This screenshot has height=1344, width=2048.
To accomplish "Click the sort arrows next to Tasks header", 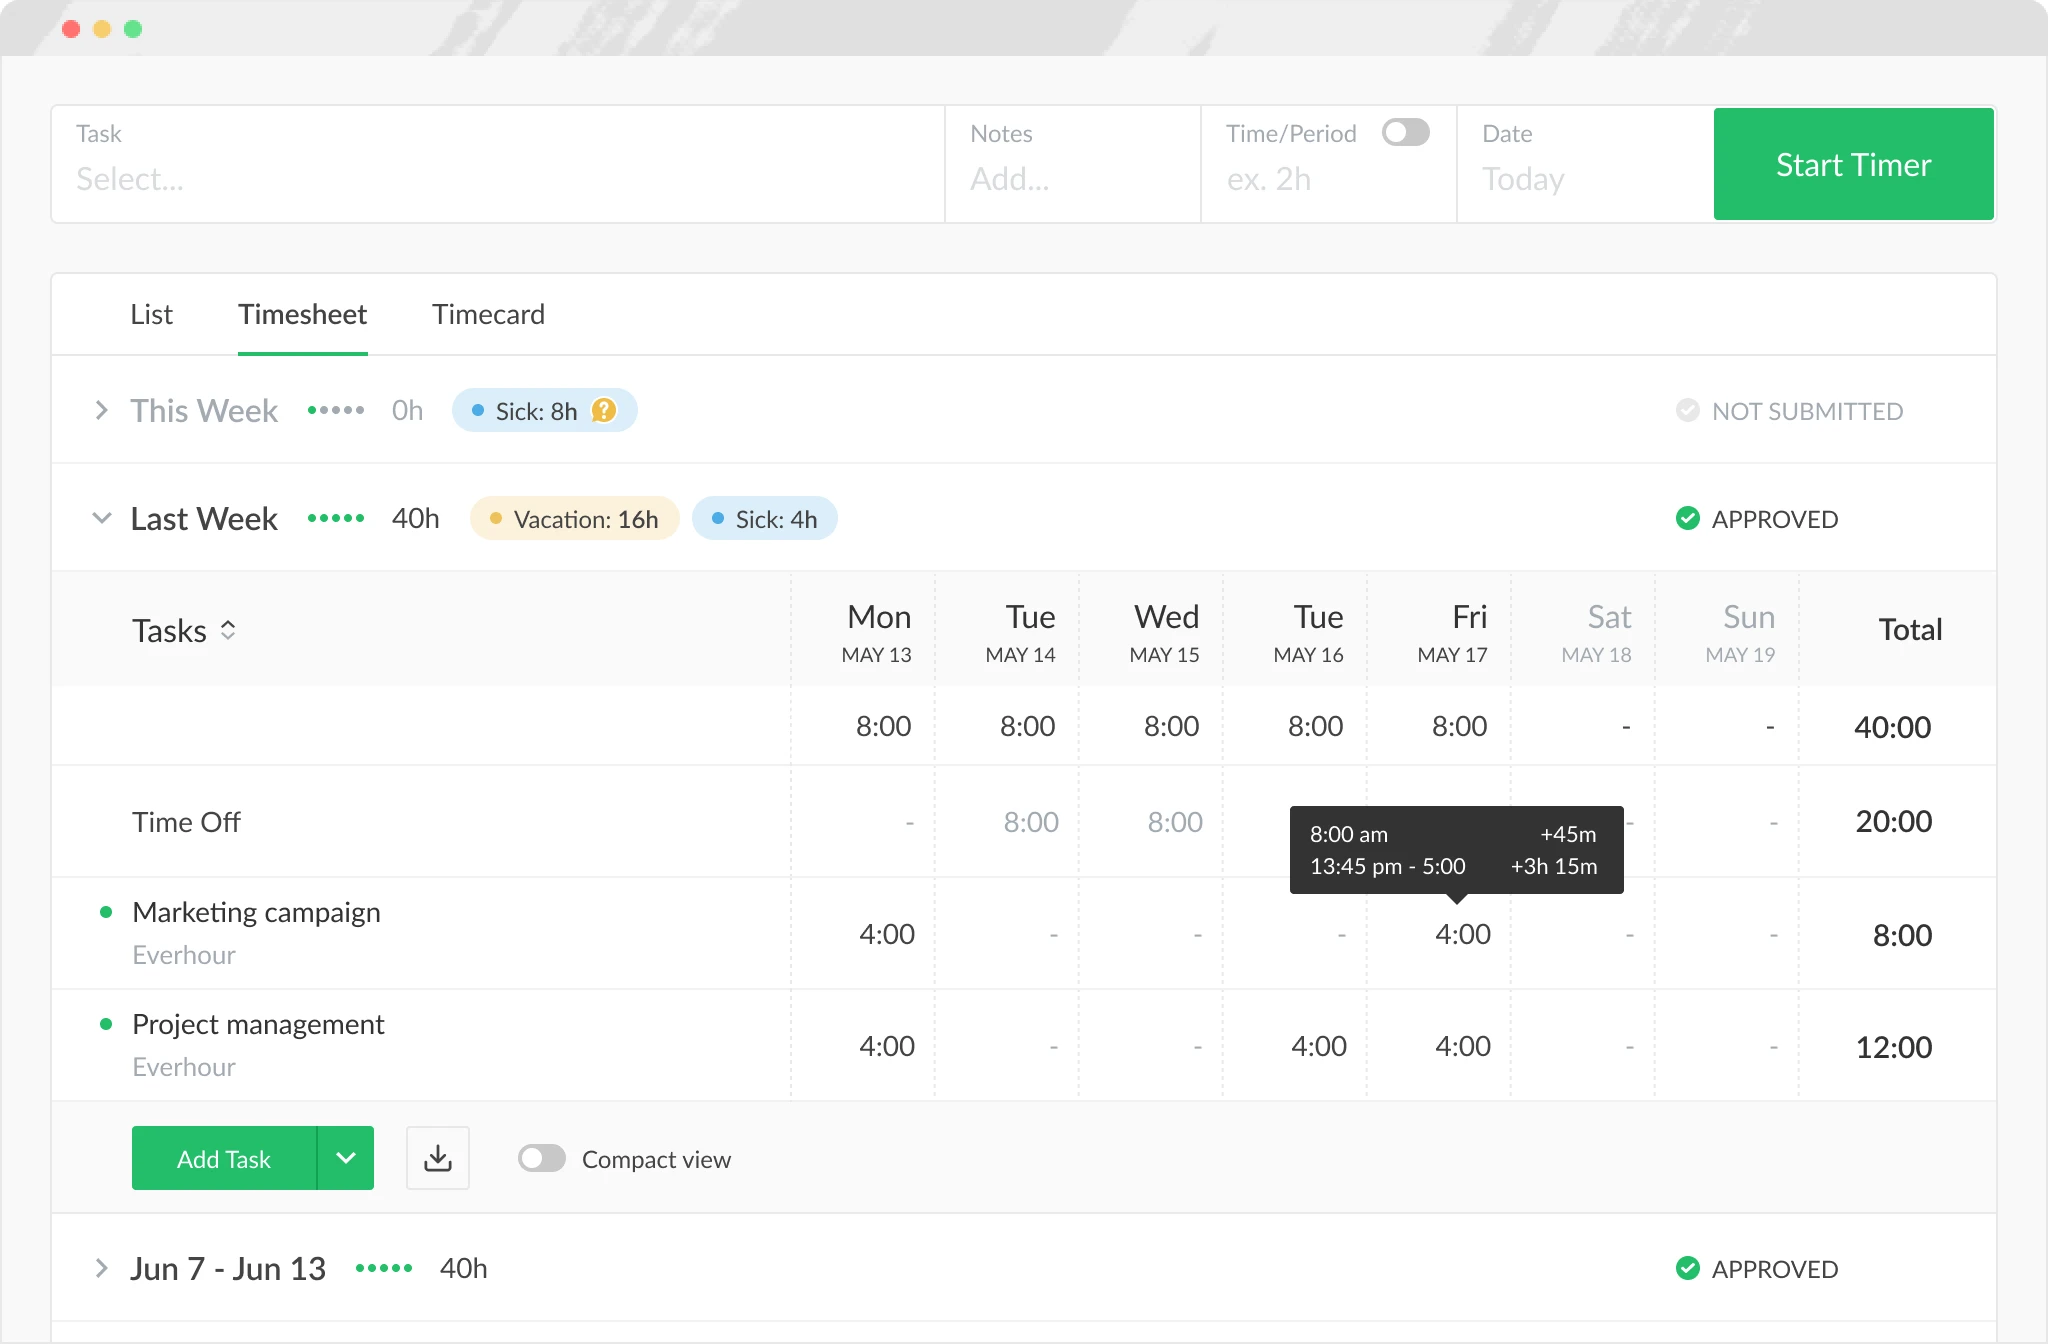I will pos(228,630).
